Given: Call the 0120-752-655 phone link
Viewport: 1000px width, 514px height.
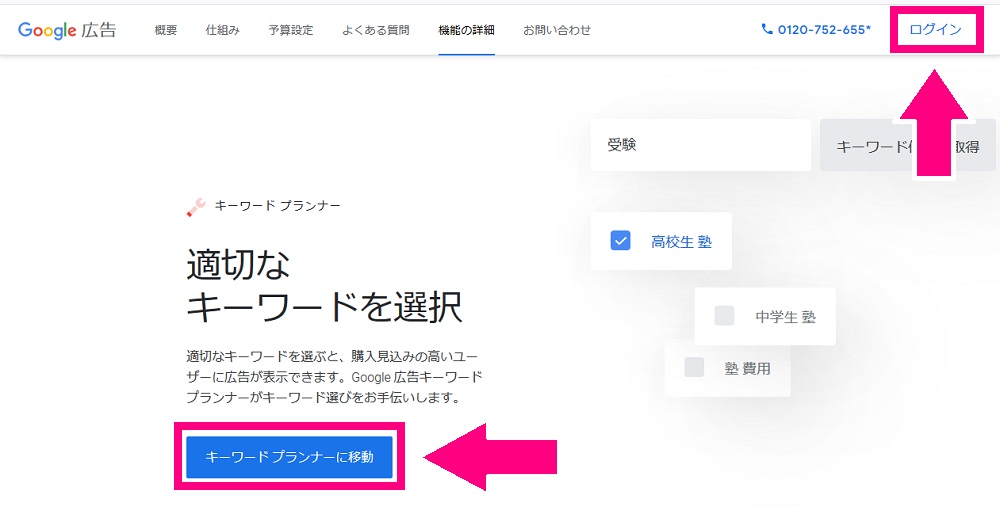Looking at the screenshot, I should [816, 29].
